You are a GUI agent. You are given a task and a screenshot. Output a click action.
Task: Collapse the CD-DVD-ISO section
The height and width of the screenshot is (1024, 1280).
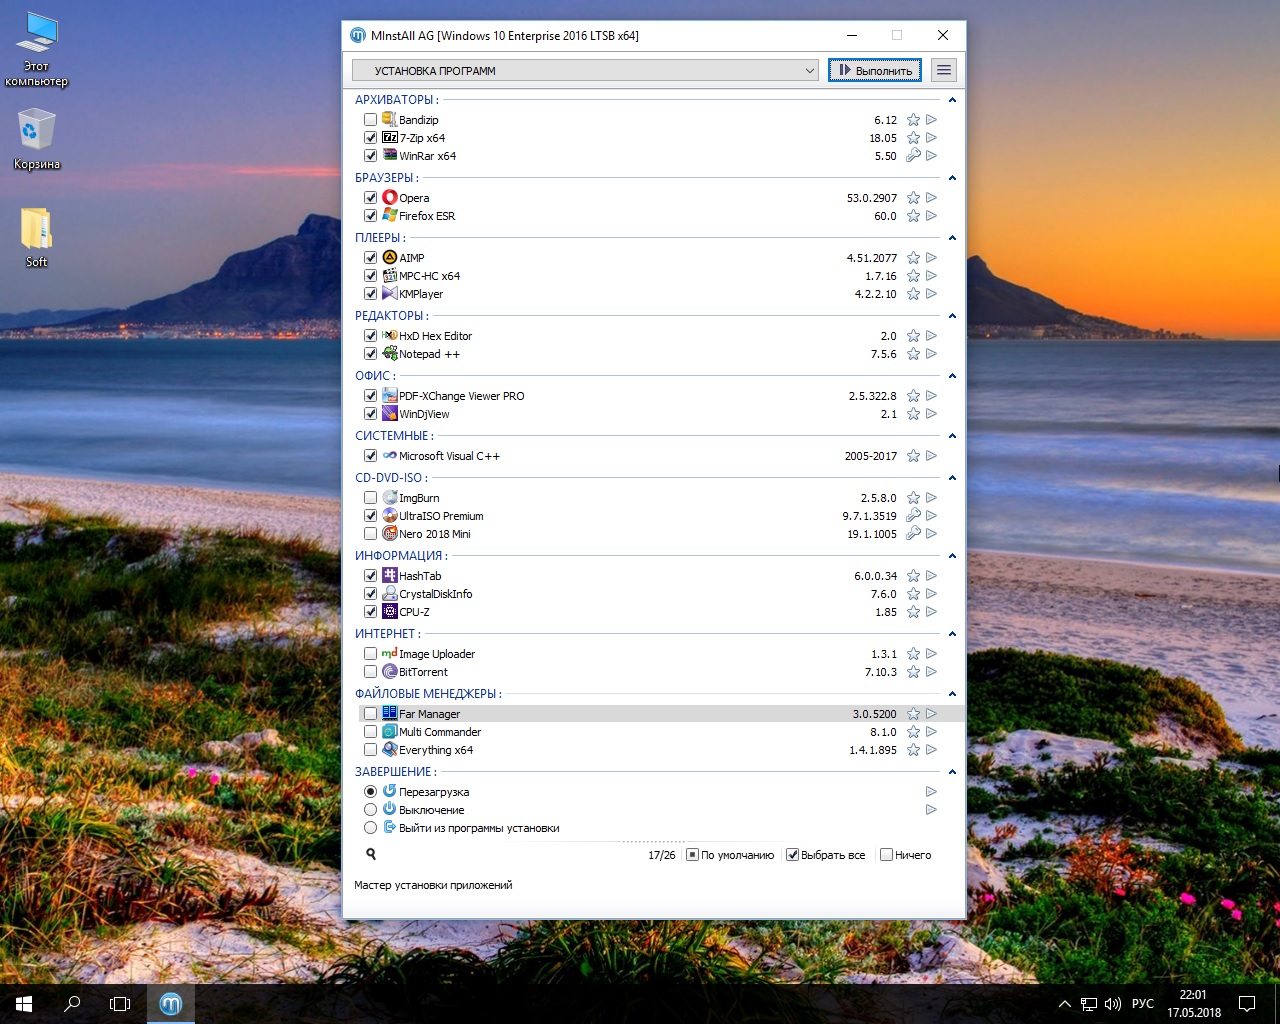click(x=952, y=478)
